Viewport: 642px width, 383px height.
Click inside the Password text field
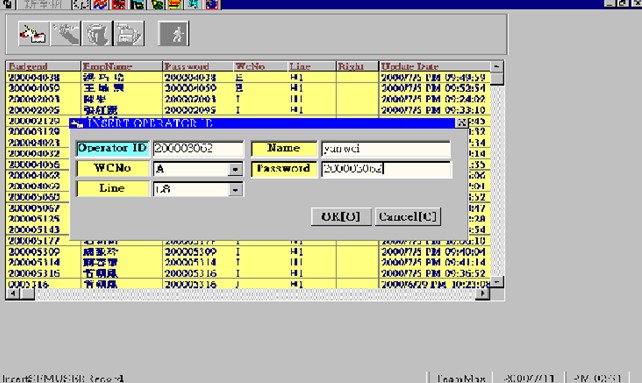tap(386, 169)
